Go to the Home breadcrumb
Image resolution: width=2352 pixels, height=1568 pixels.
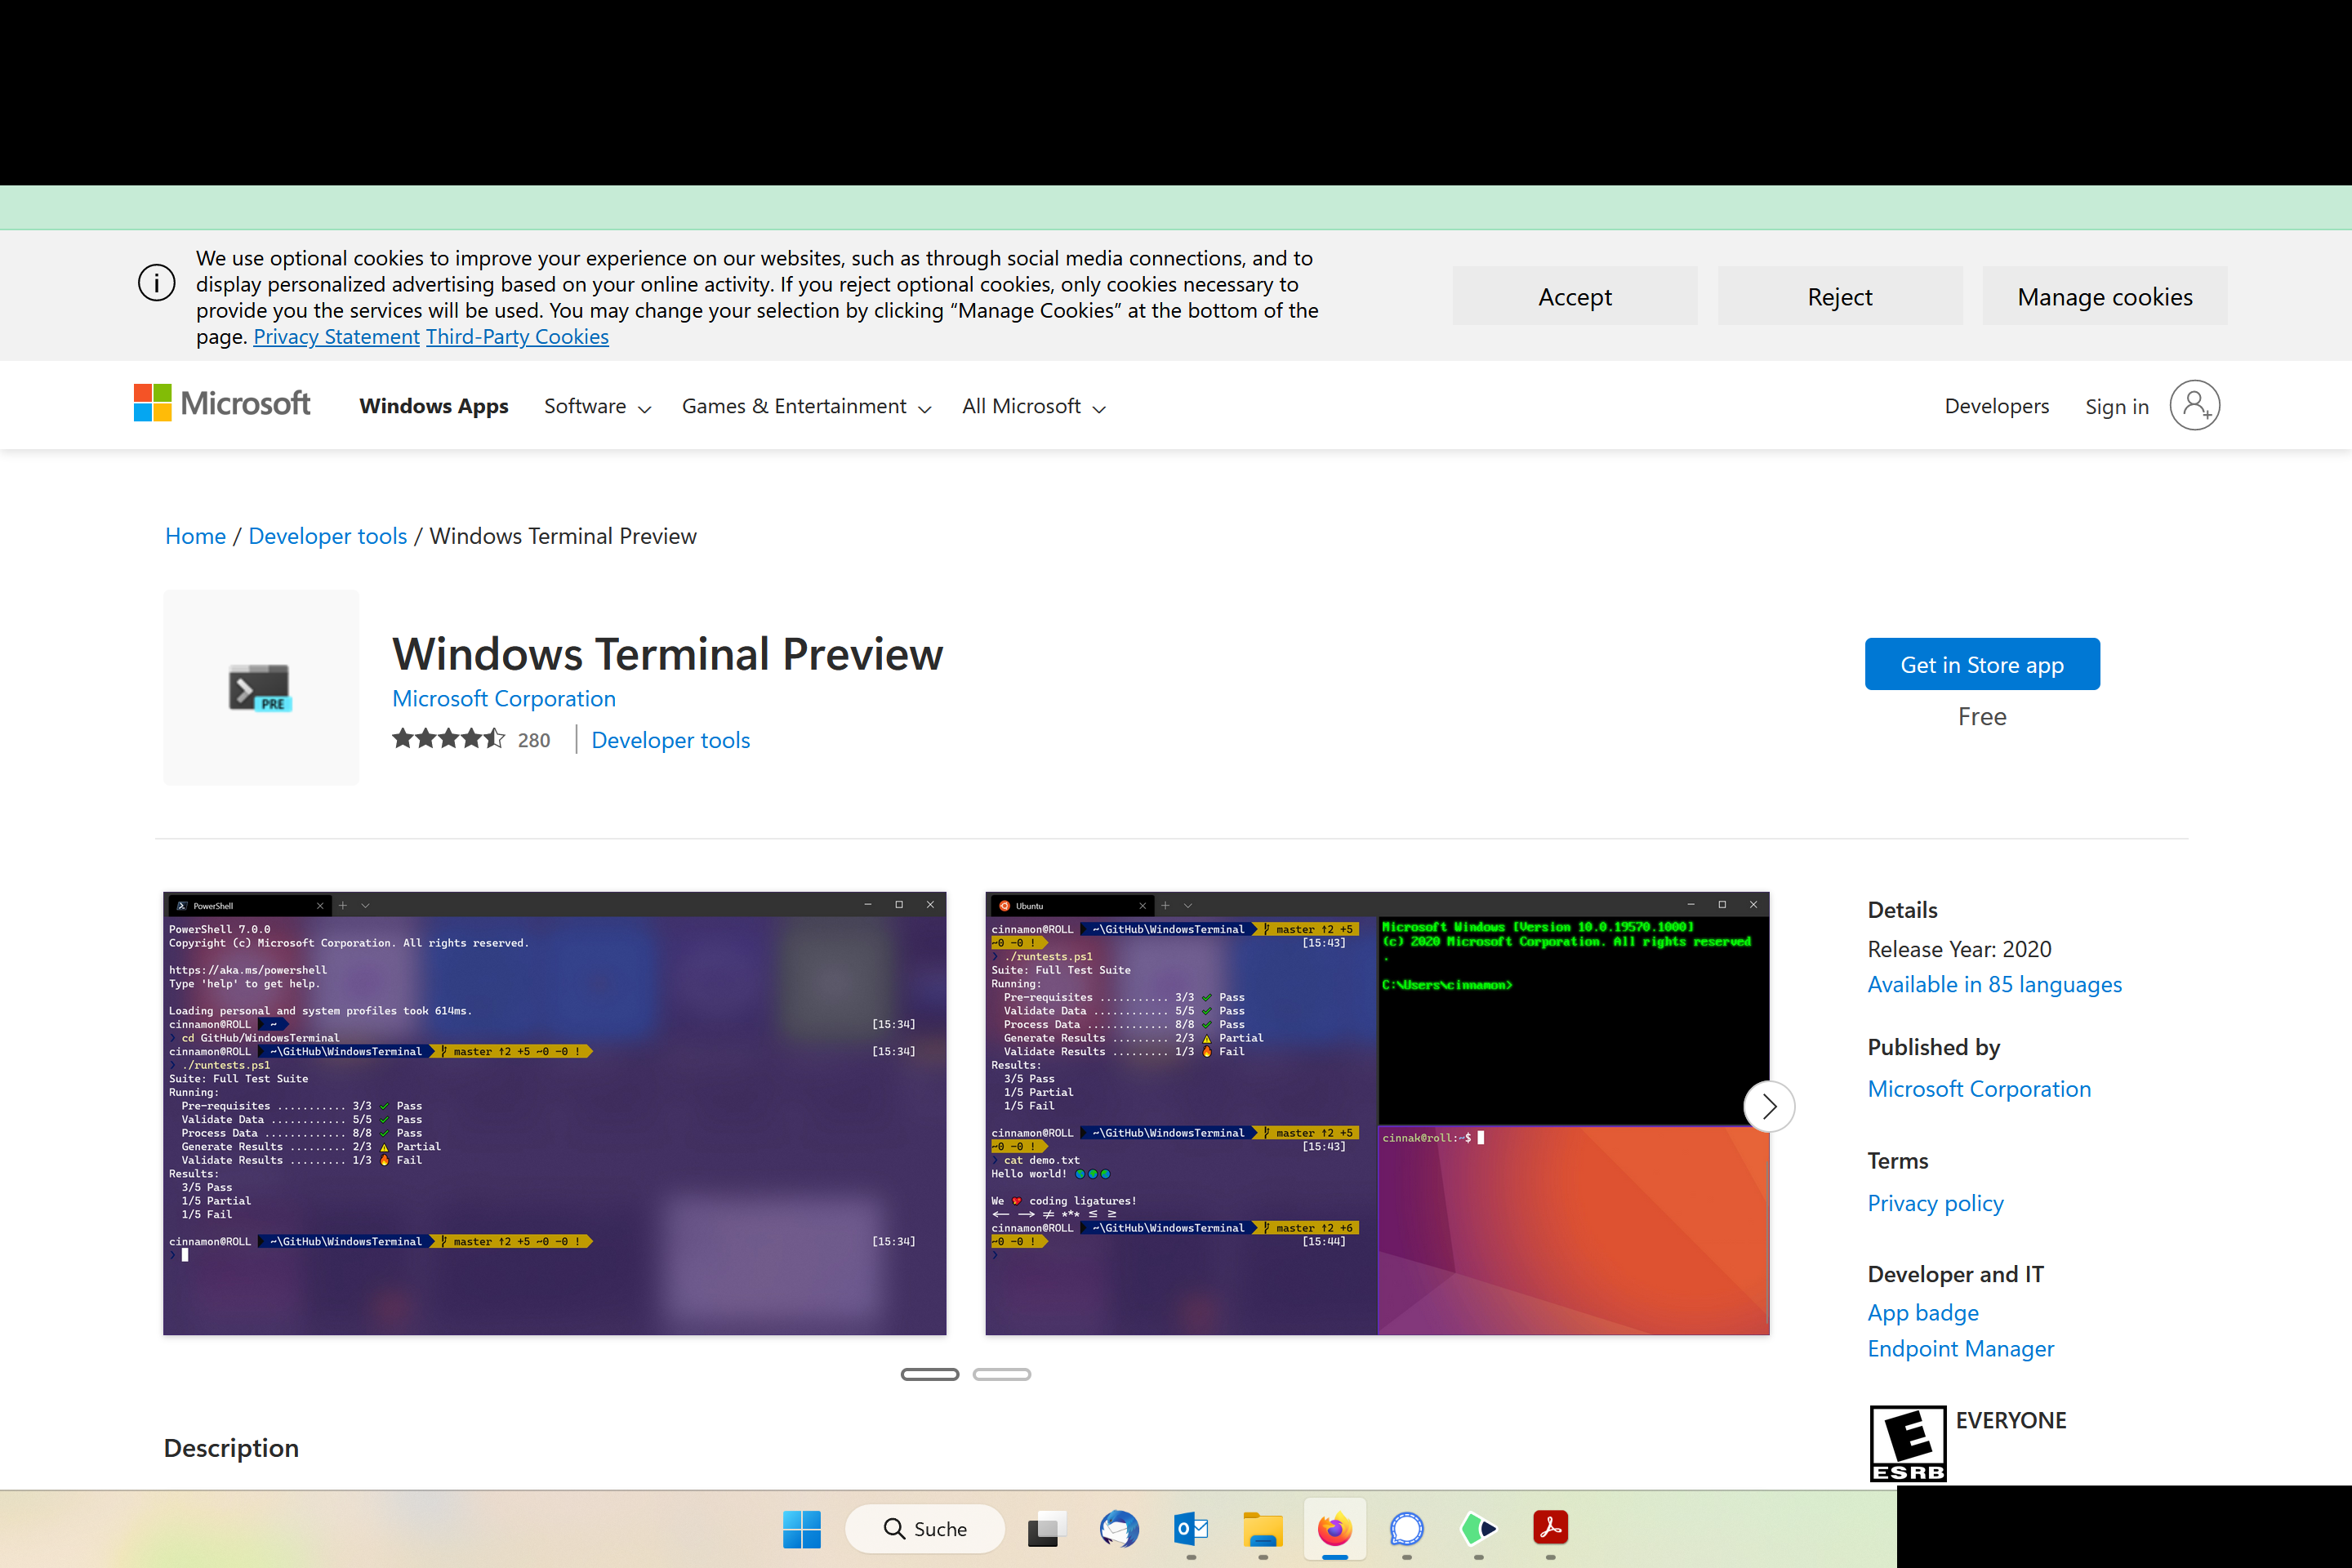195,536
